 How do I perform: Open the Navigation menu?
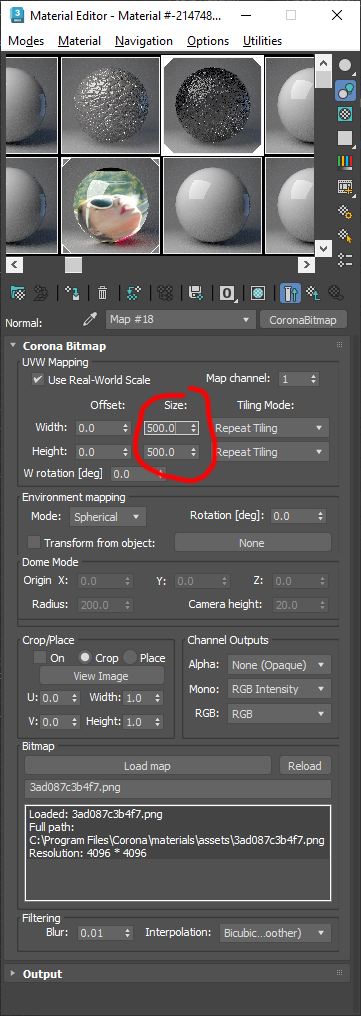point(144,41)
